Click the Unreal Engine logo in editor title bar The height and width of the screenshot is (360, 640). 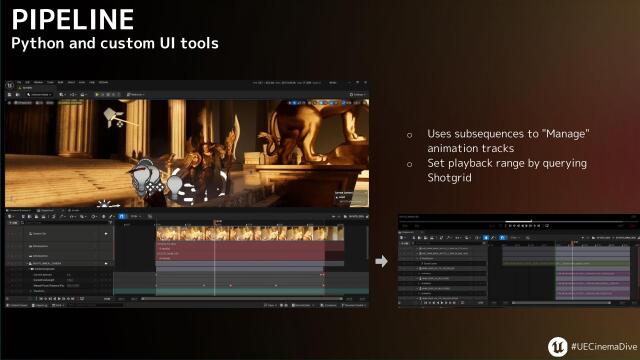10,85
